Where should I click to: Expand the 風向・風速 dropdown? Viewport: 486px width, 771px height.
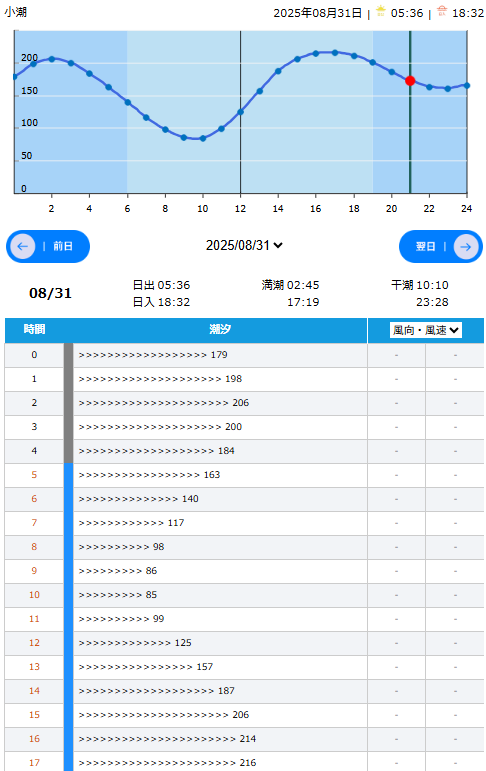point(426,330)
